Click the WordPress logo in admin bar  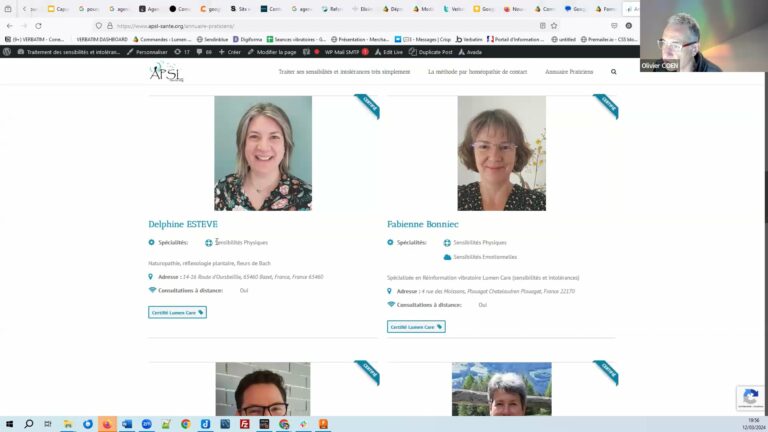click(7, 51)
